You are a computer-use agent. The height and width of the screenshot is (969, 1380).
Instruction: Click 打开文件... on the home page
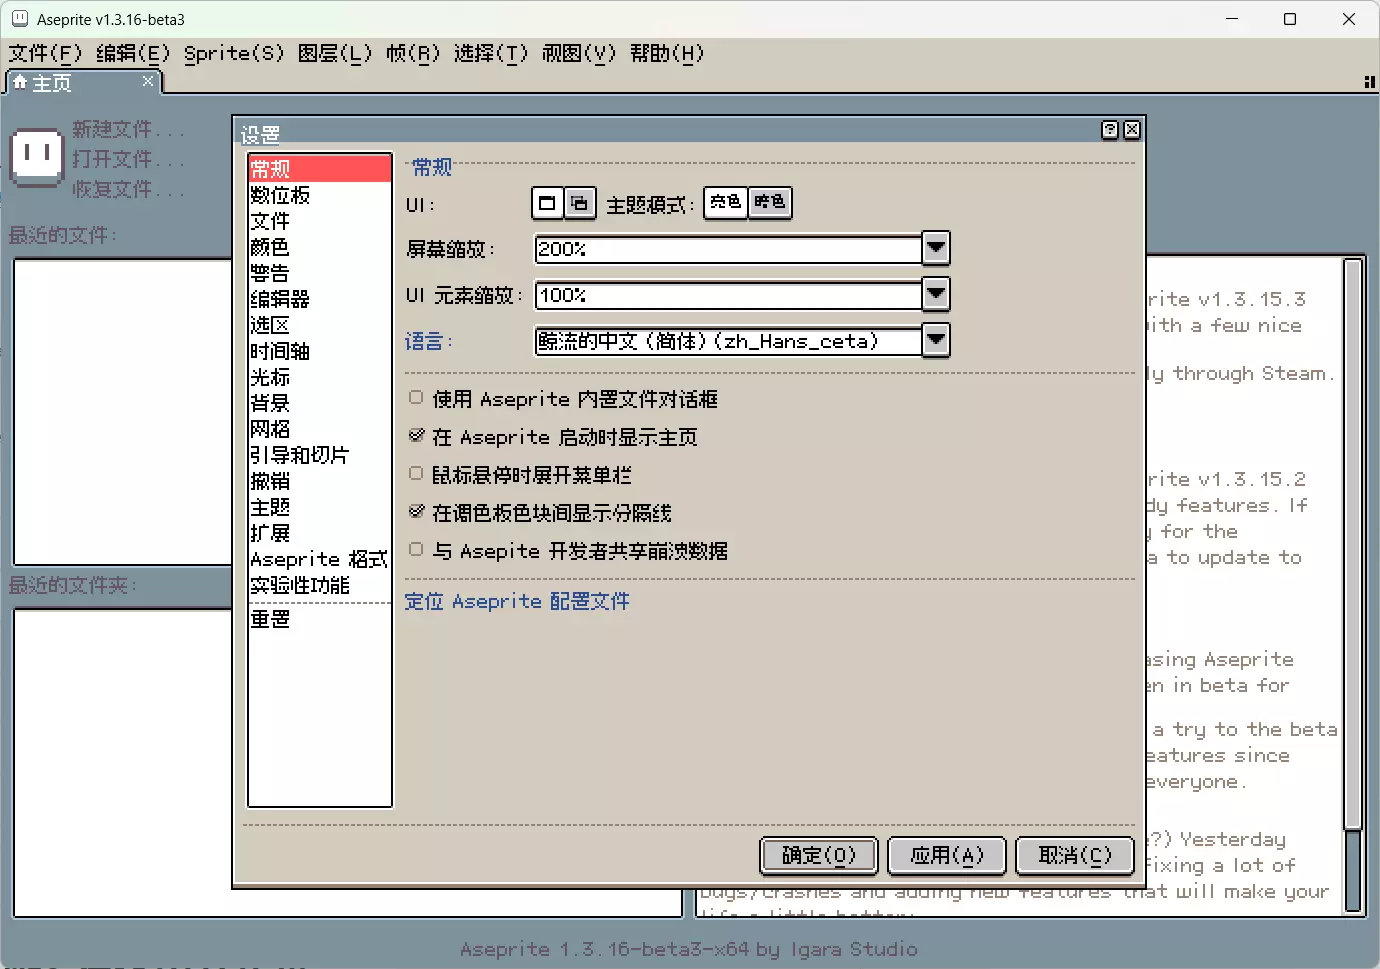tap(128, 159)
